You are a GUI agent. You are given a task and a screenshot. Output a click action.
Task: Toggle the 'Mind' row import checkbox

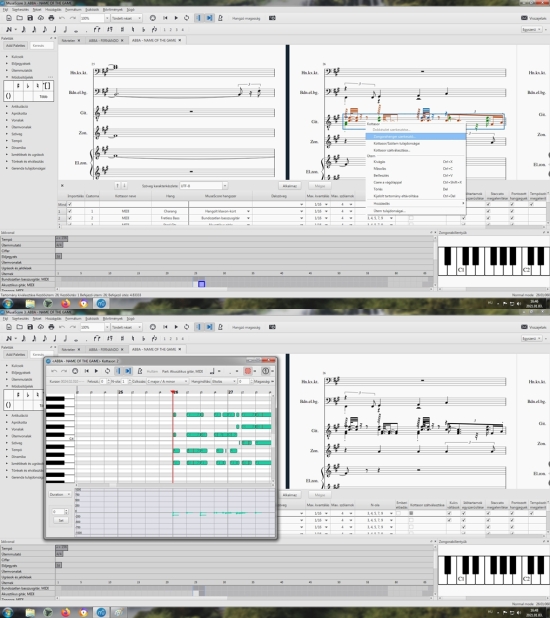coord(70,204)
